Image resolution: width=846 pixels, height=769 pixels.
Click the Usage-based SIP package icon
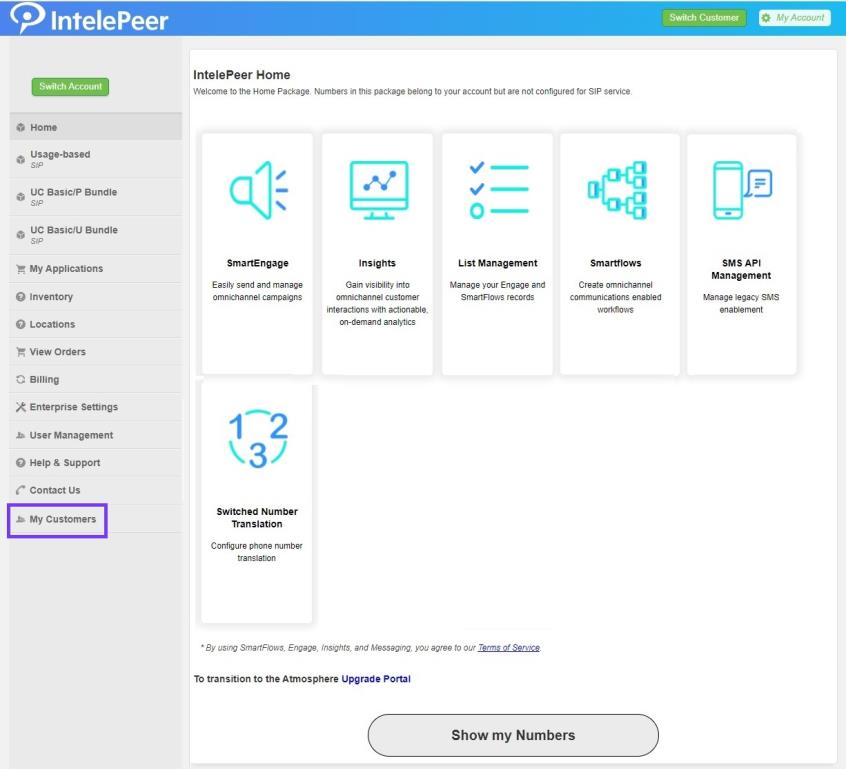[x=21, y=159]
